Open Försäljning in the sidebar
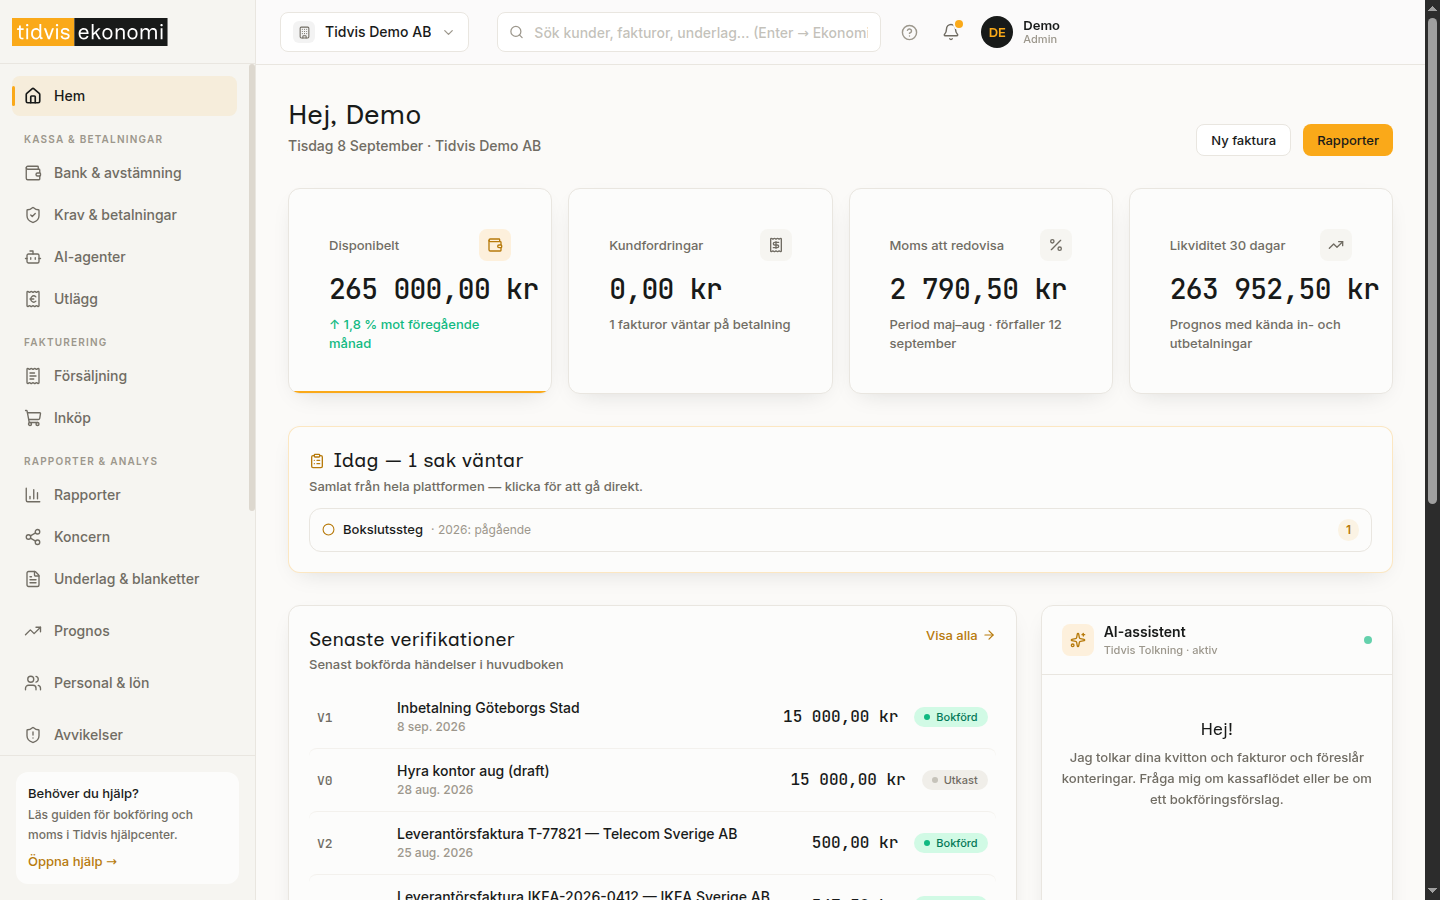 point(124,376)
